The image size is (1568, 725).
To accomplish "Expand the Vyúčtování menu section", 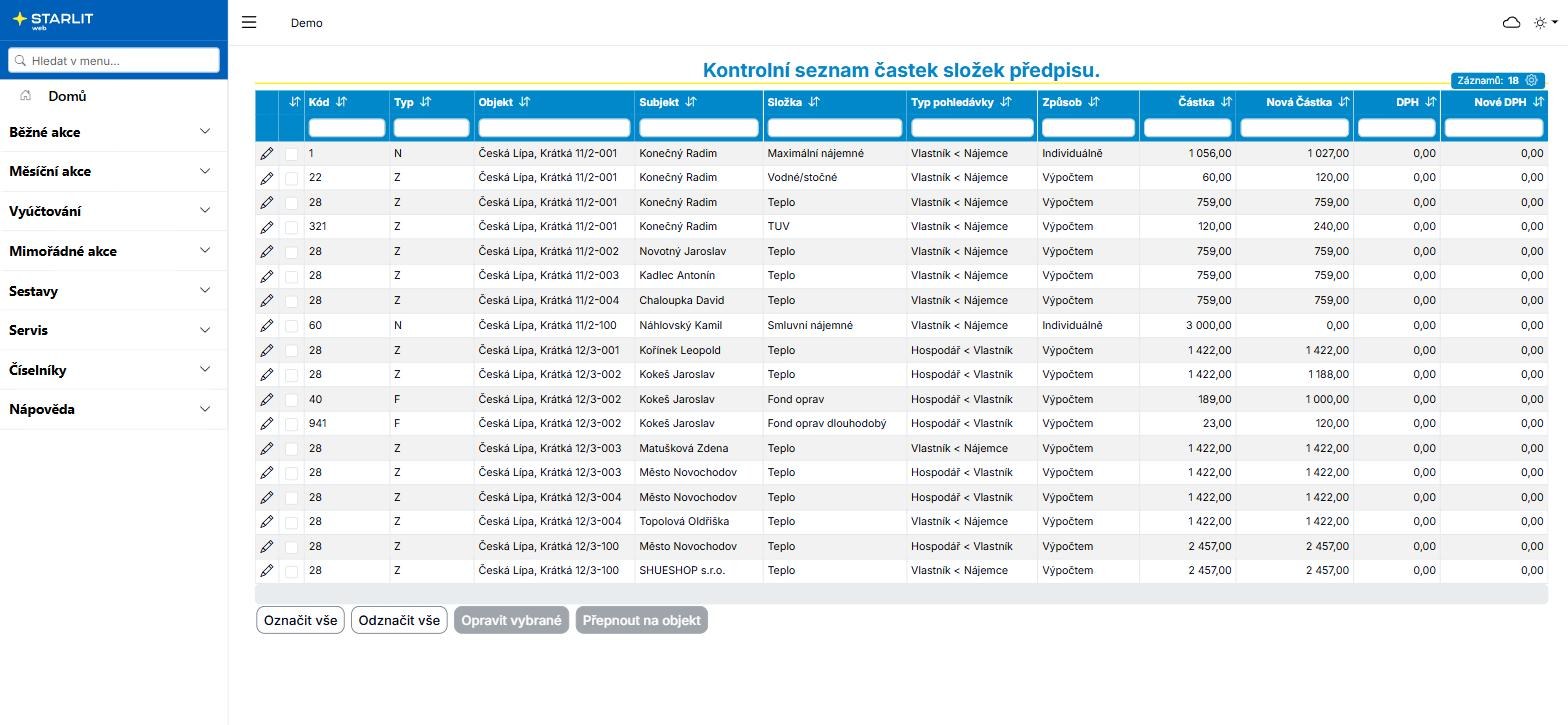I will pyautogui.click(x=113, y=211).
